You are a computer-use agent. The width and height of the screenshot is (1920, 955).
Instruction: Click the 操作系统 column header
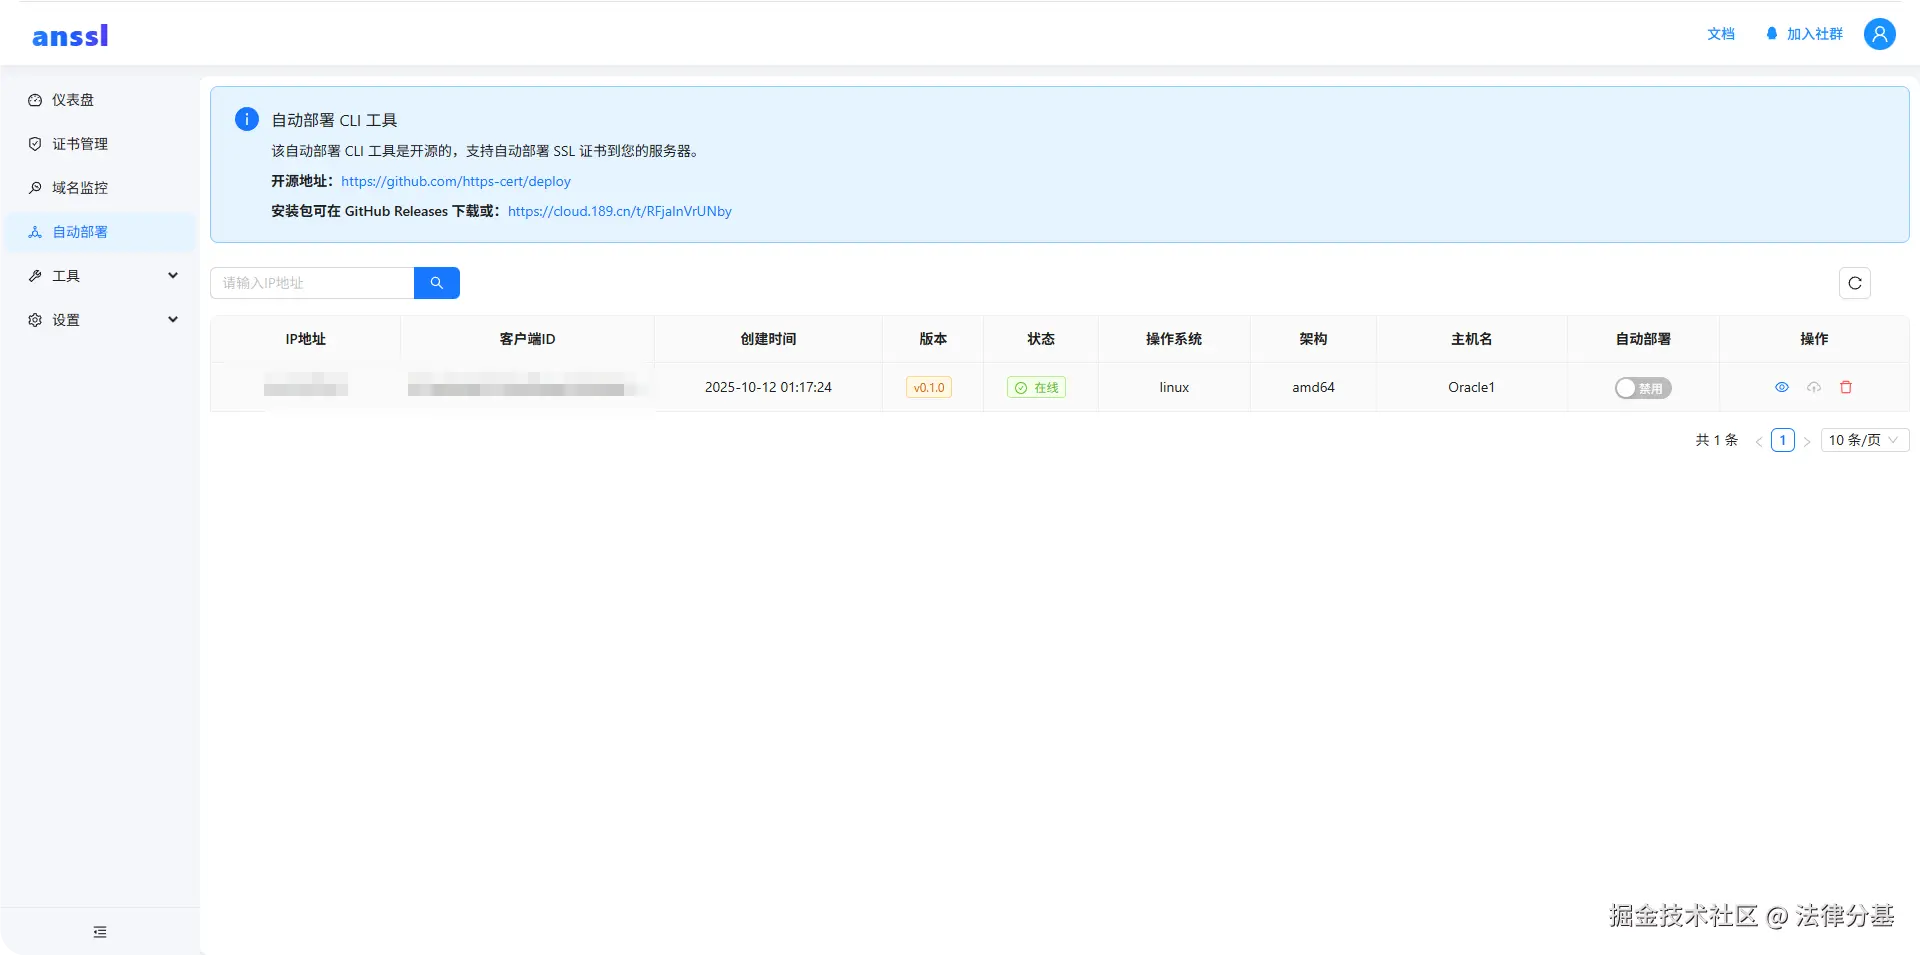(1174, 339)
